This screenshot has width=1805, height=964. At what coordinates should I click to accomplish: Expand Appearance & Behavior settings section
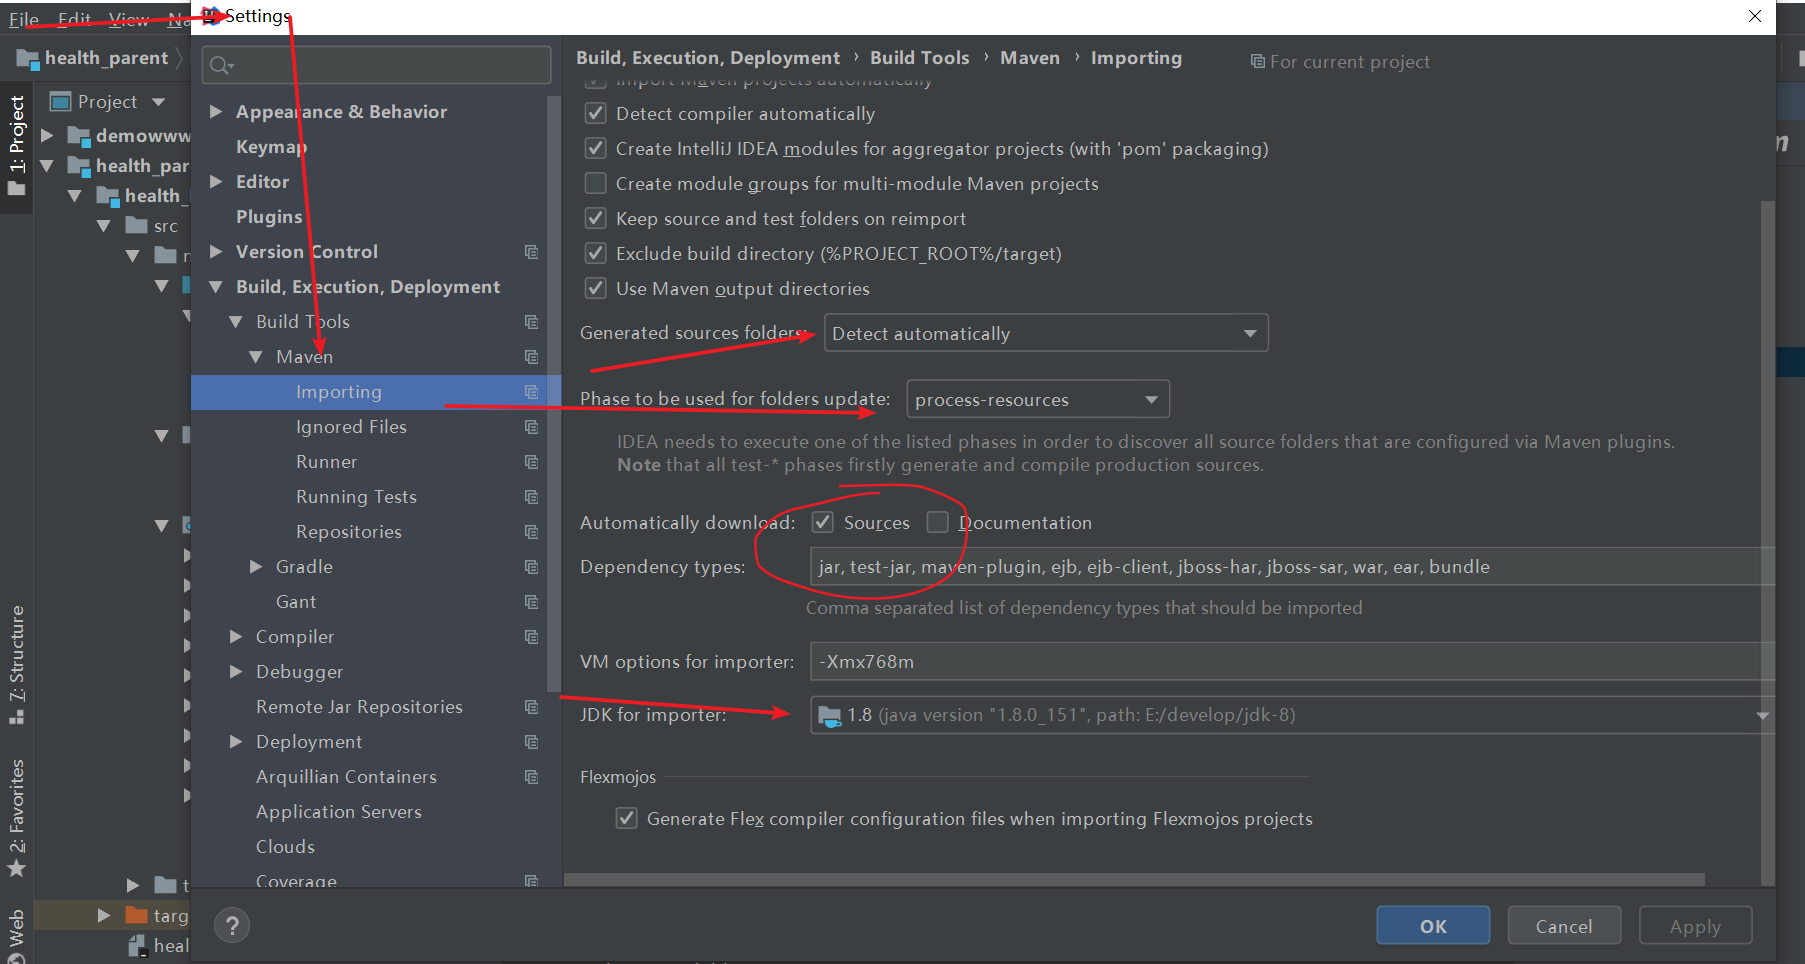click(215, 112)
